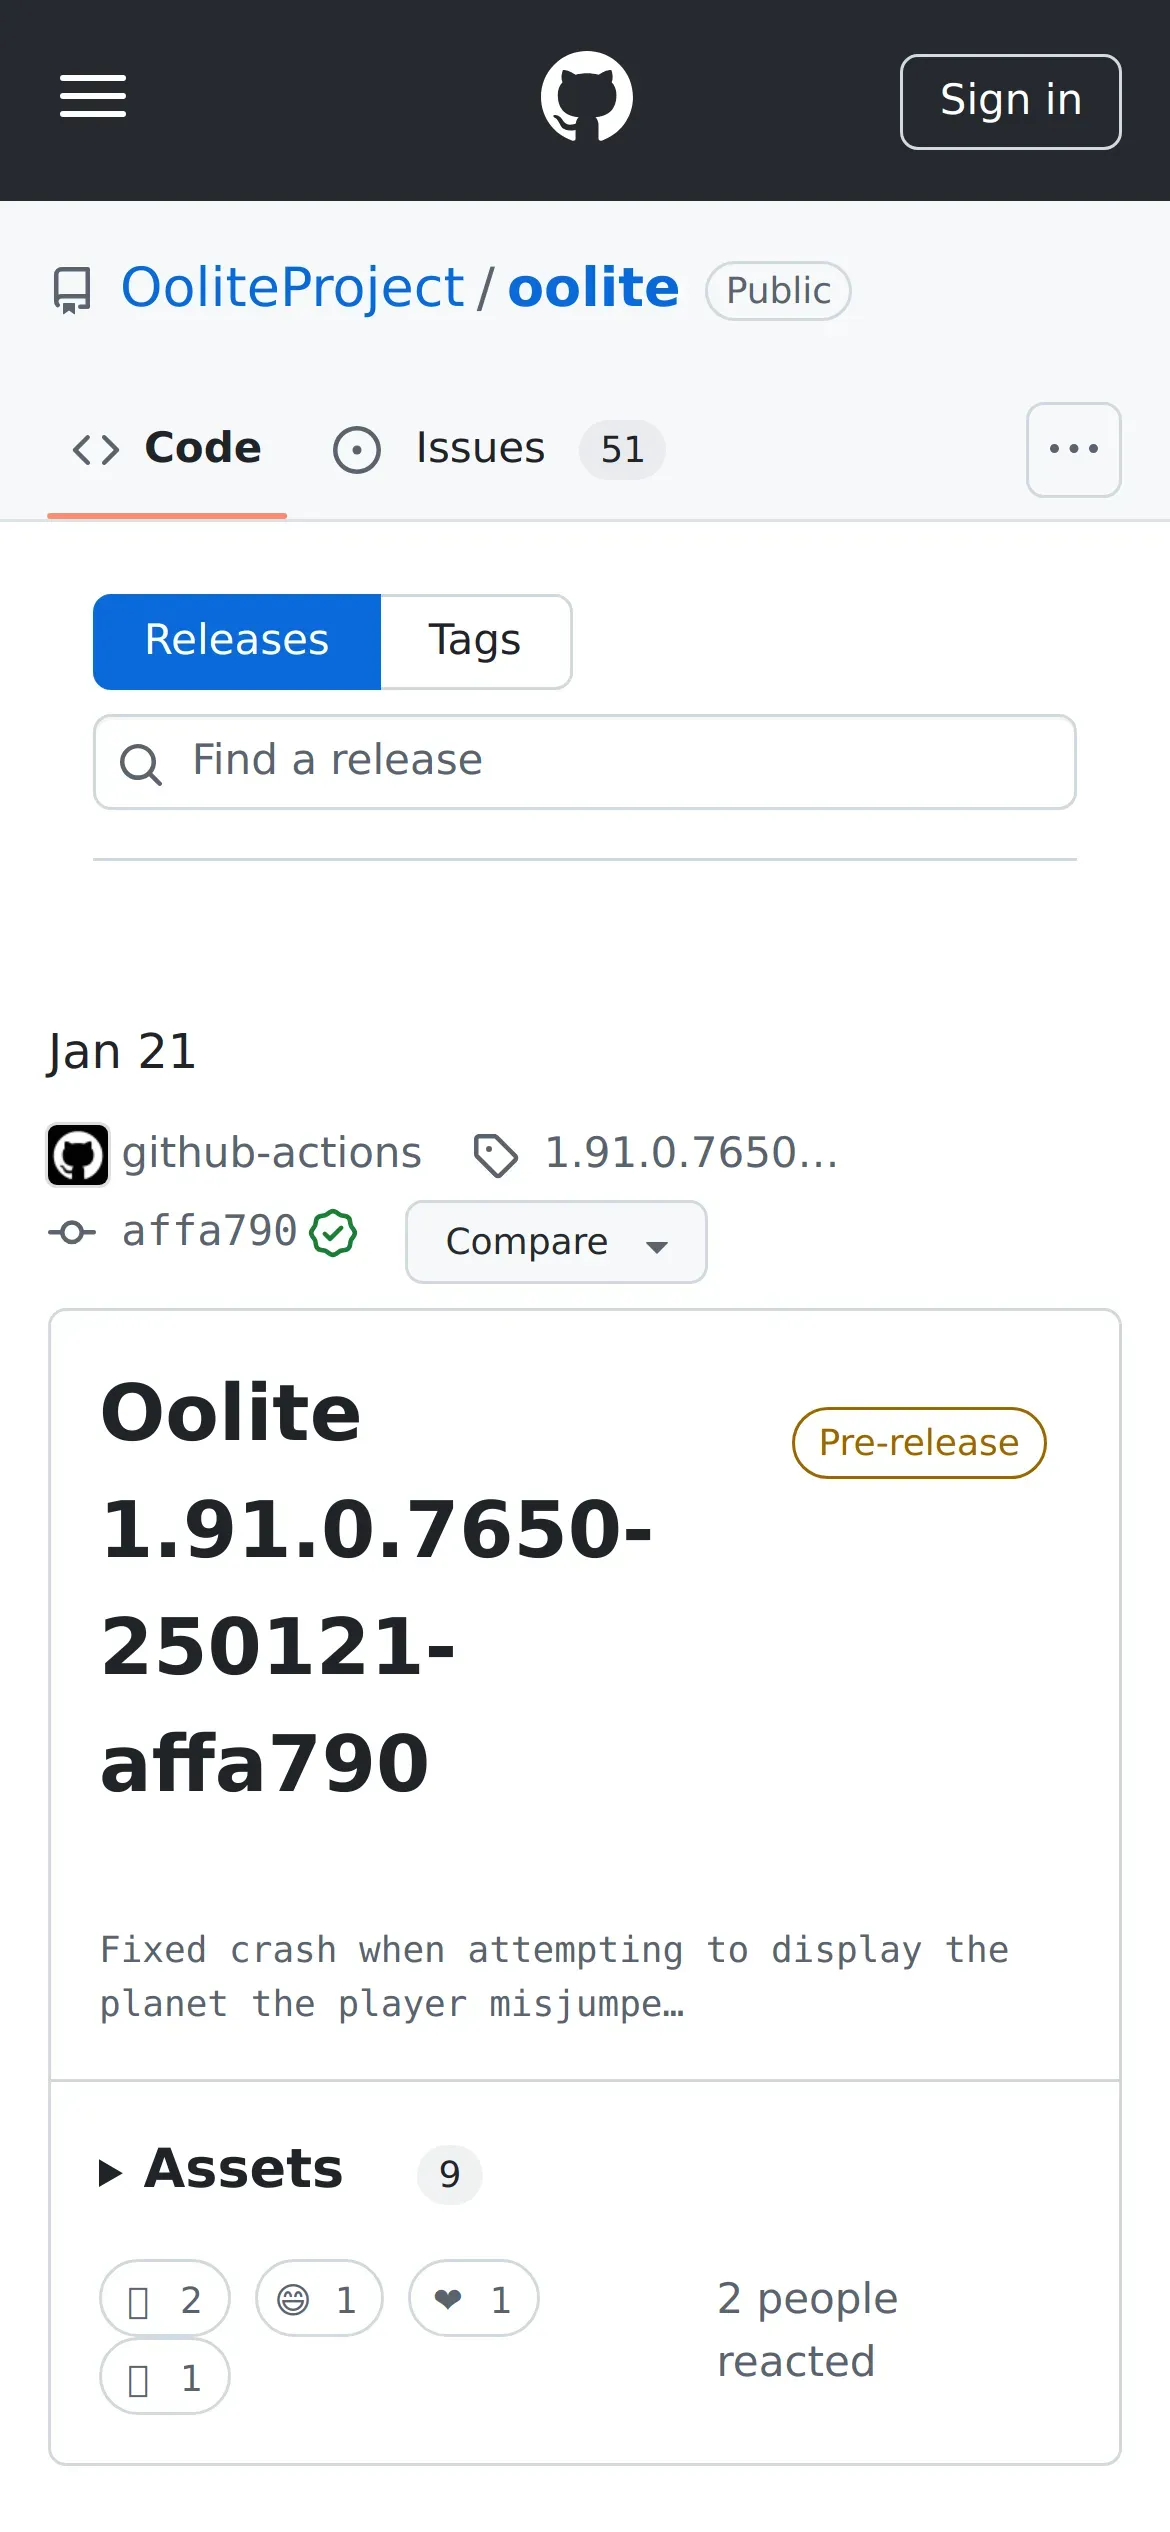
Task: Click the Issues circle icon
Action: tap(357, 450)
